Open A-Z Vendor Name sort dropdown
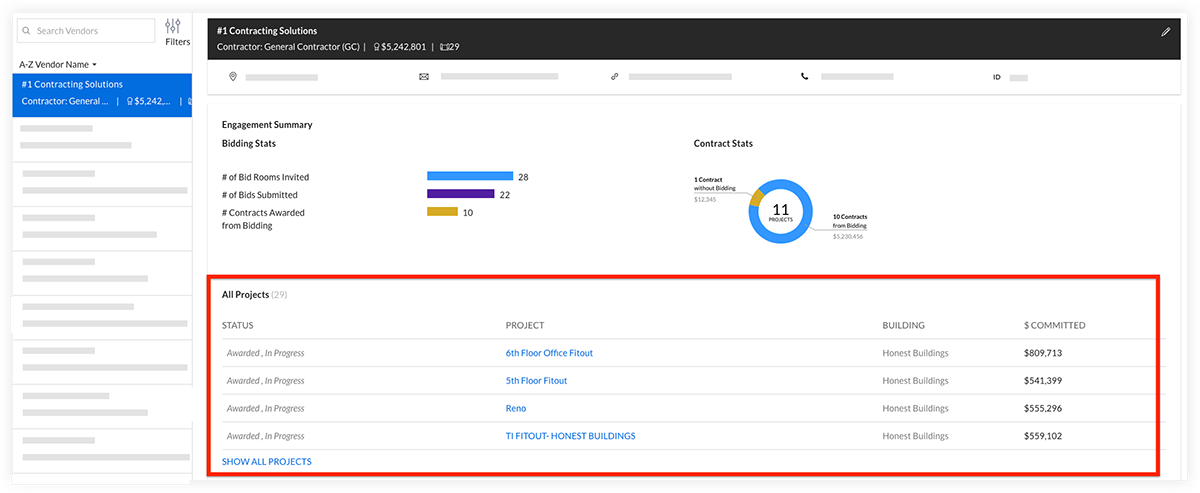Image resolution: width=1200 pixels, height=493 pixels. [58, 64]
